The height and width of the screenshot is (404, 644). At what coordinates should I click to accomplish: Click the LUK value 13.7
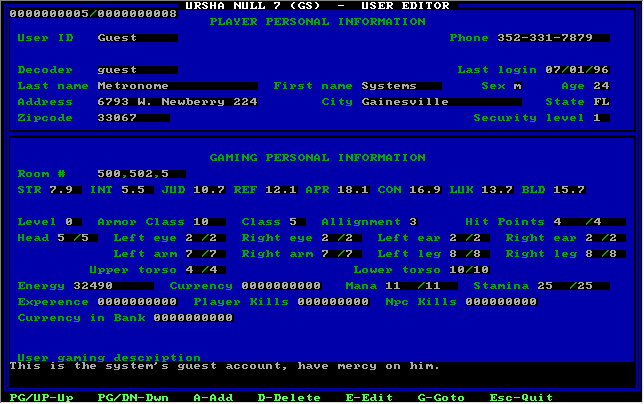point(497,190)
